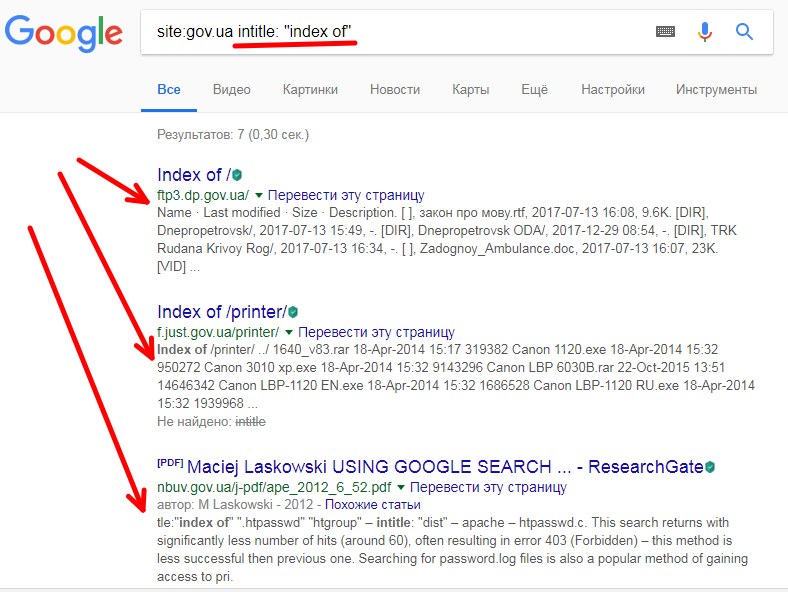Screen dimensions: 788x592
Task: Switch to the 'Видео' tab
Action: [231, 90]
